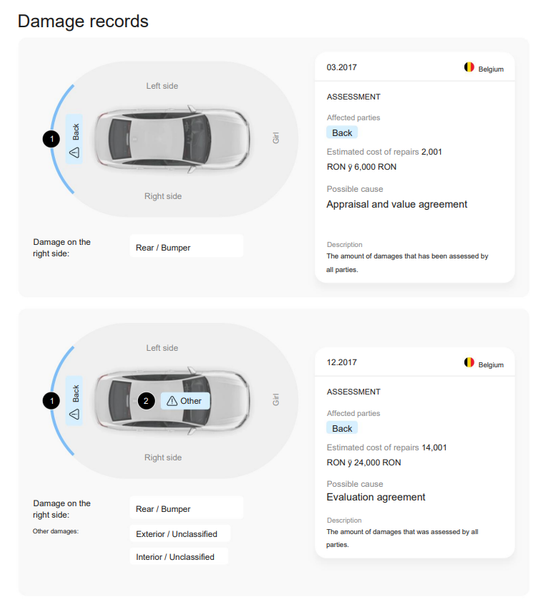The image size is (543, 600).
Task: Click the Evaluation agreement cause text
Action: pos(376,497)
